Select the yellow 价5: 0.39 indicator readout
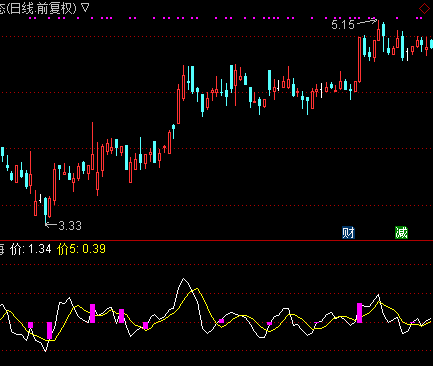 tap(81, 249)
